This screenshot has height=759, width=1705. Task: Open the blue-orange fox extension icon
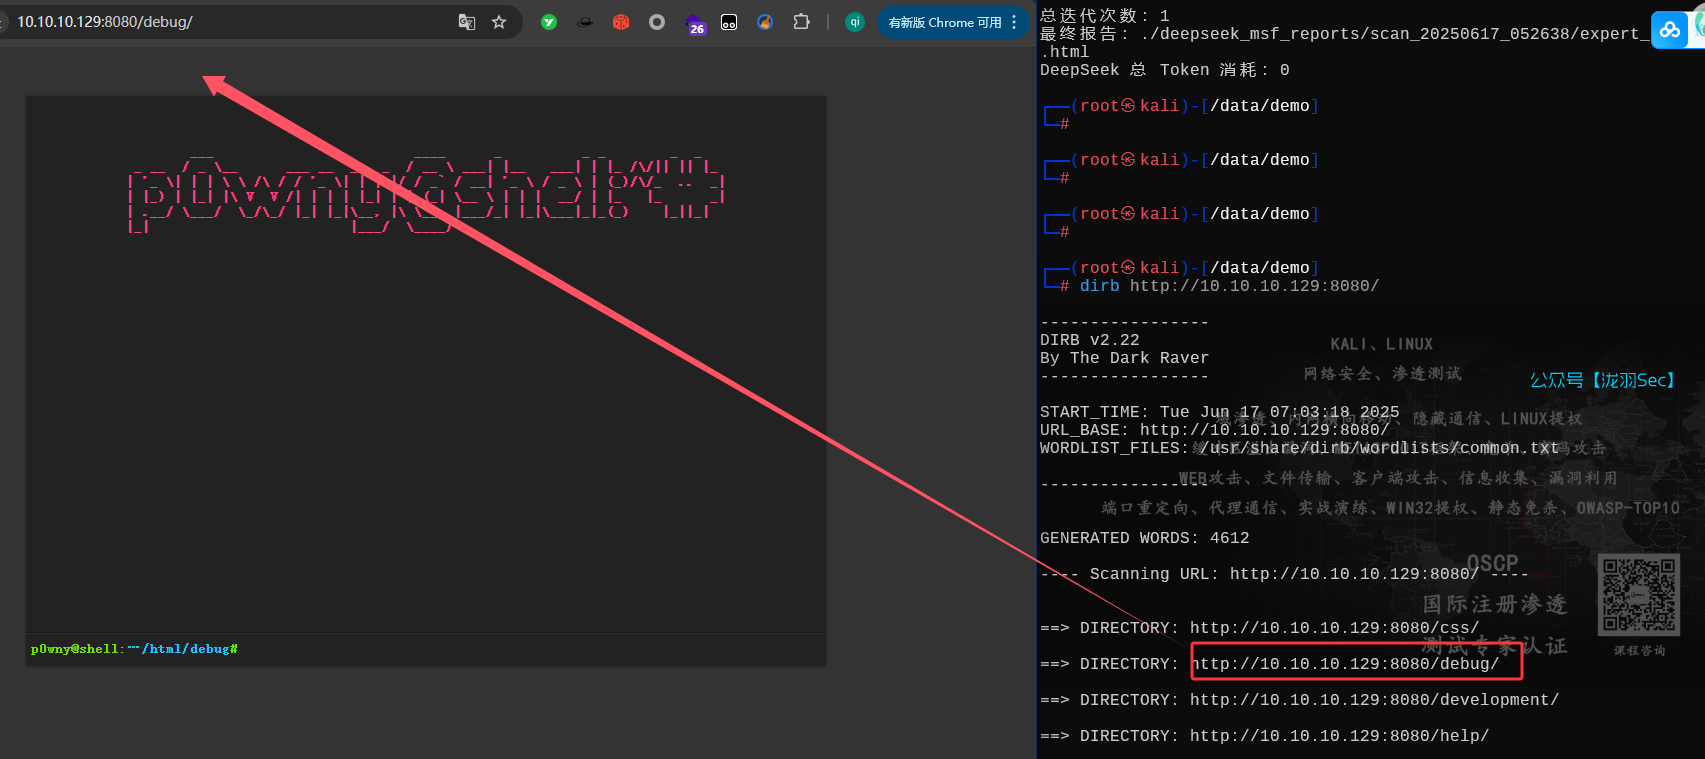click(x=765, y=22)
